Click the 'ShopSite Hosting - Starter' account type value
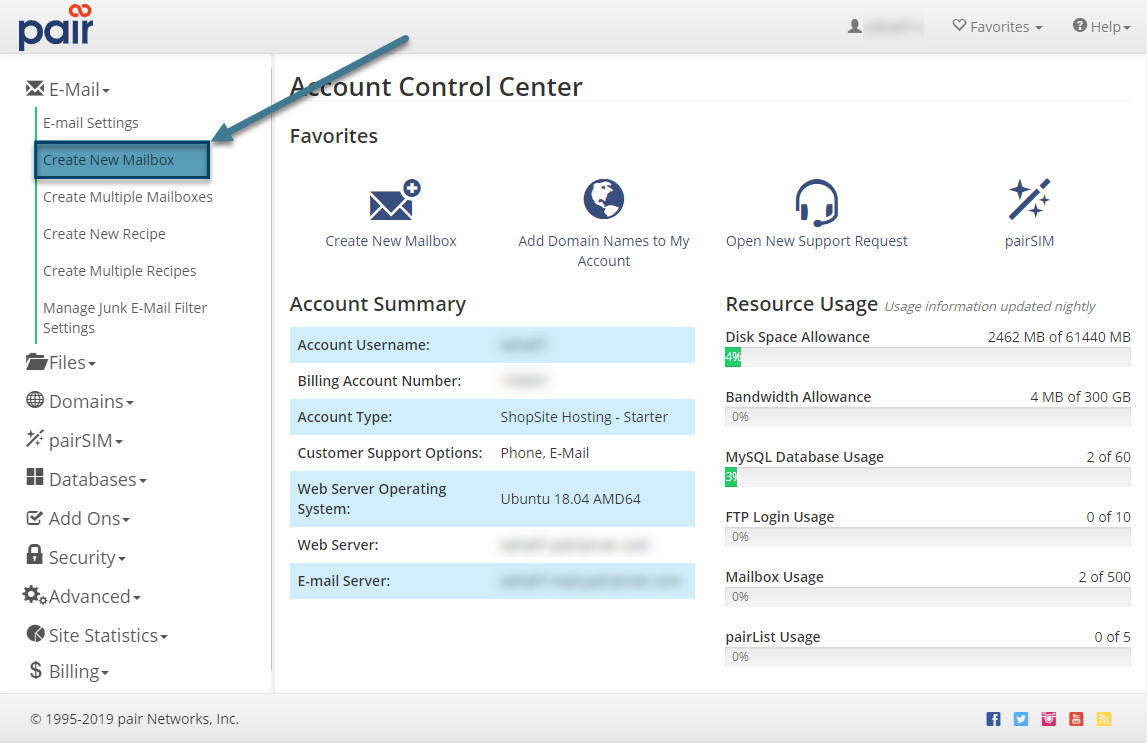The image size is (1147, 743). click(x=584, y=417)
